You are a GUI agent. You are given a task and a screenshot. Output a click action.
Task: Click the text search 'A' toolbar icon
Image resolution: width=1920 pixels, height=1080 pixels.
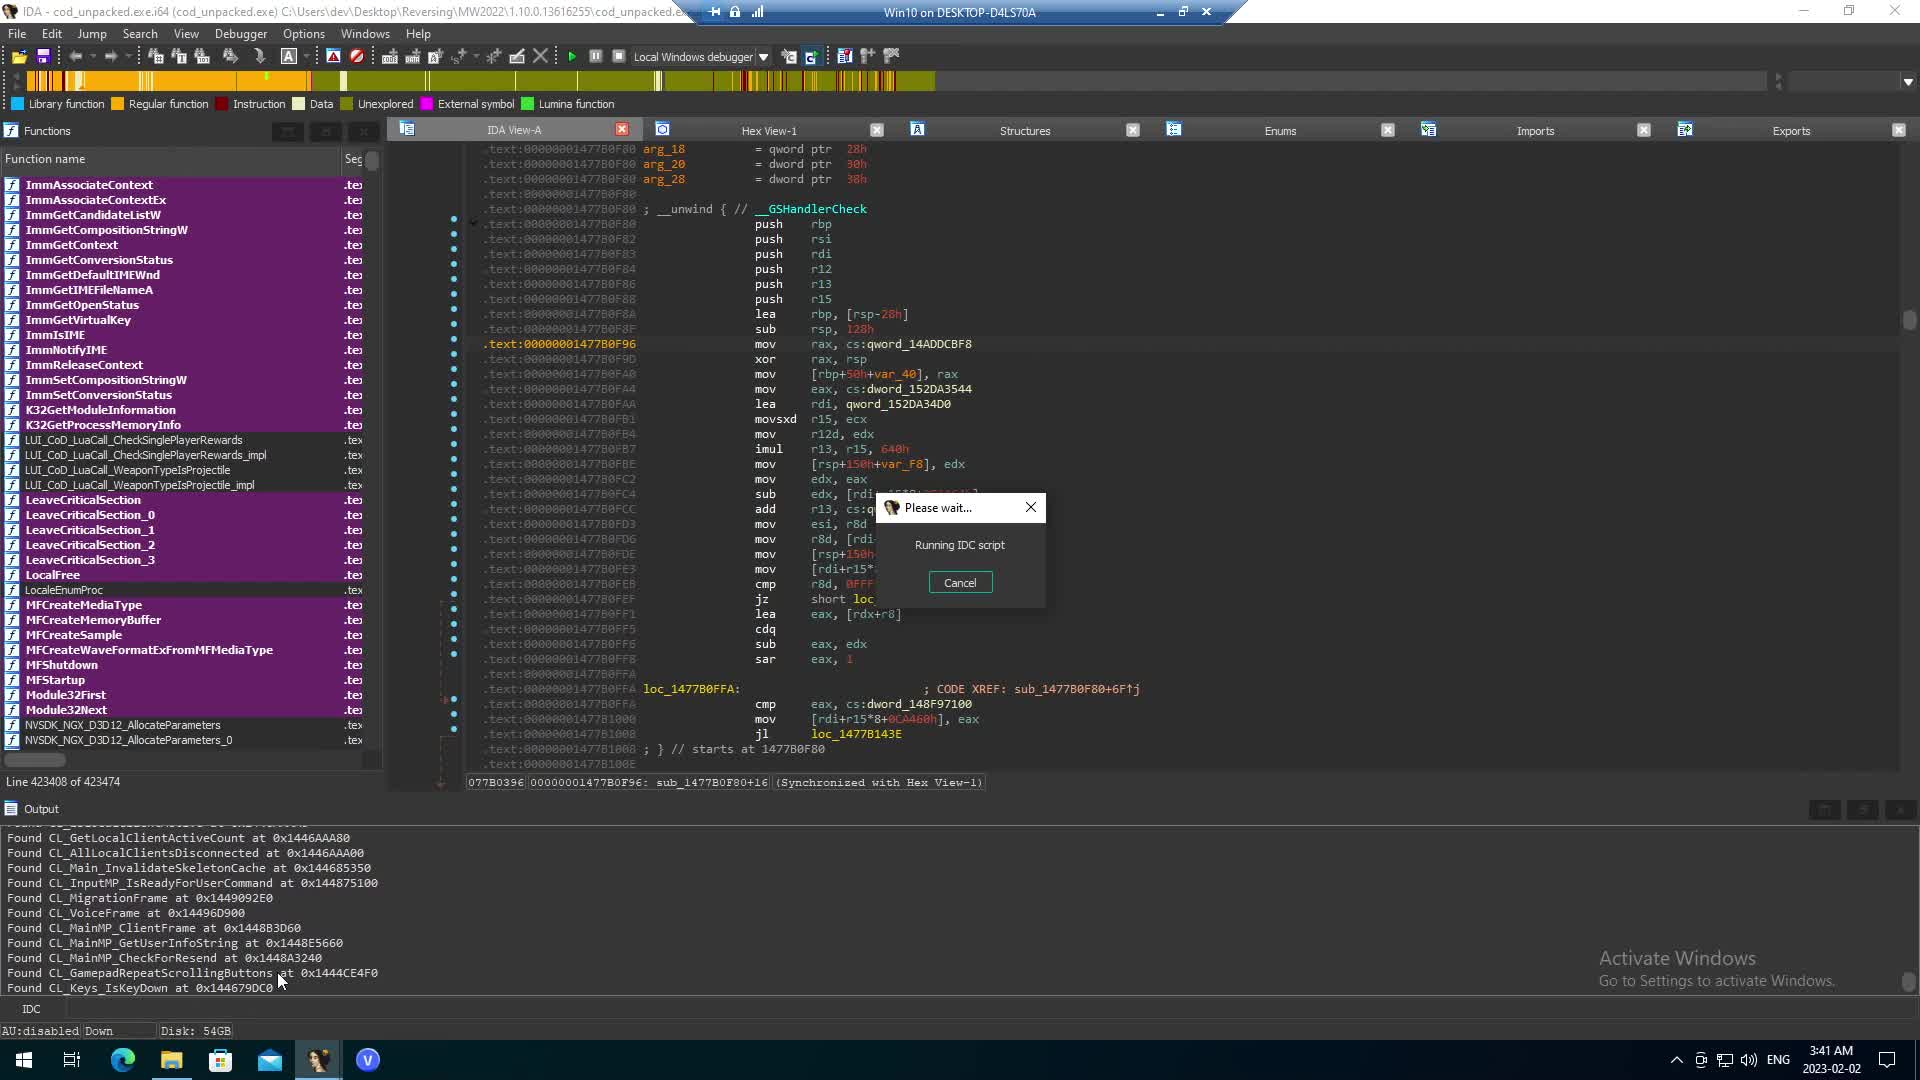point(288,57)
